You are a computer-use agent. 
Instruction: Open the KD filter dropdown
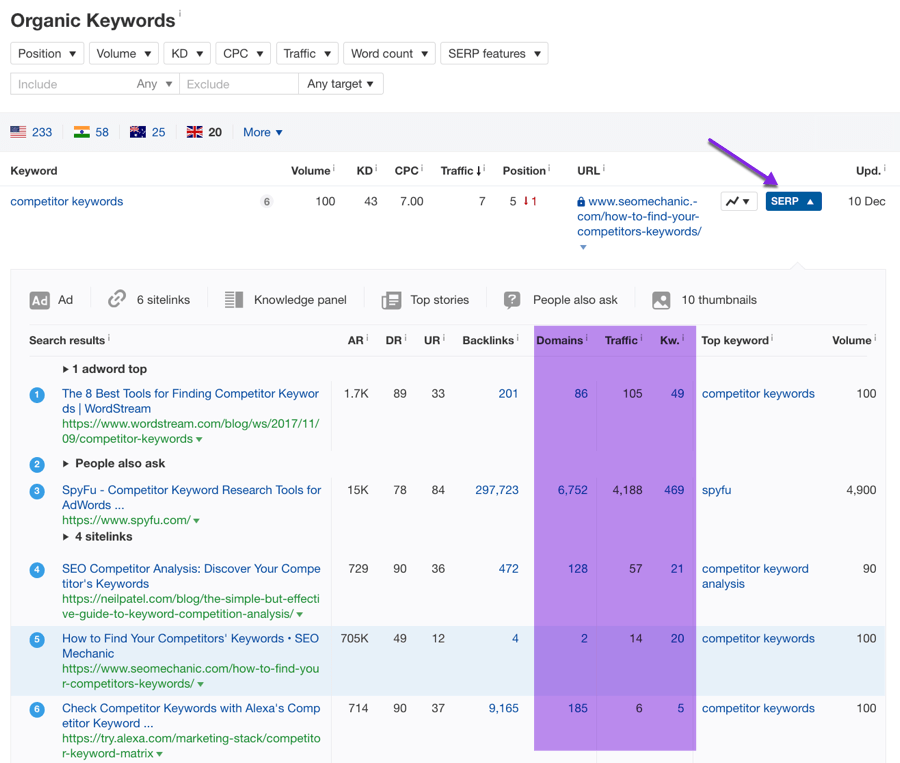[186, 54]
